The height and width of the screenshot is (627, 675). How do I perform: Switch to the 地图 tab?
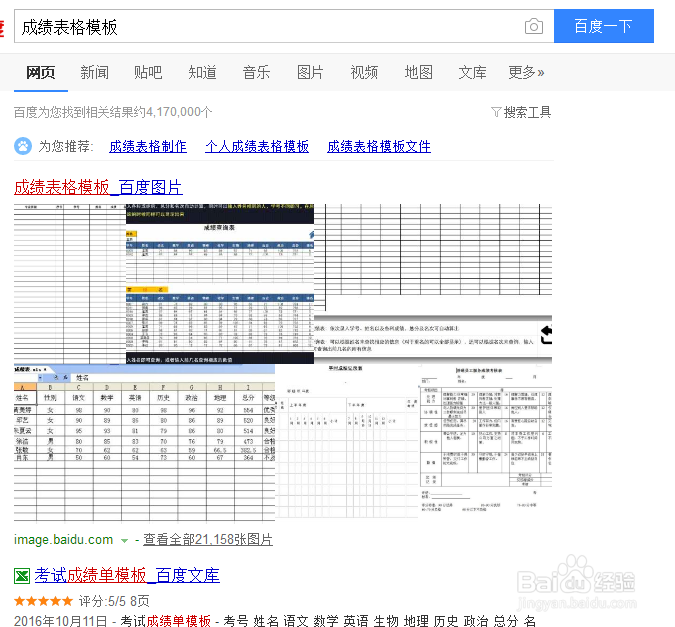418,72
